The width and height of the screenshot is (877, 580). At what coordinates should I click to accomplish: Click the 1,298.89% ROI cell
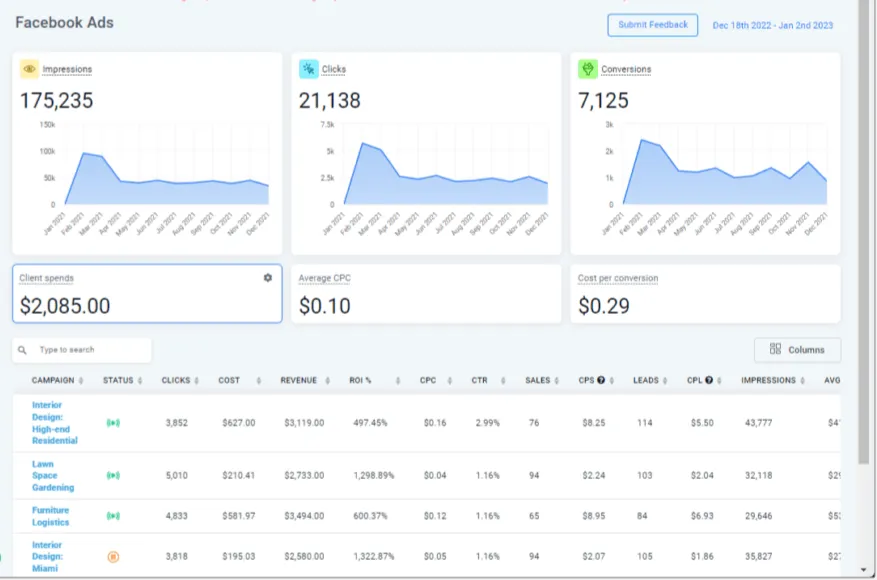coord(374,475)
